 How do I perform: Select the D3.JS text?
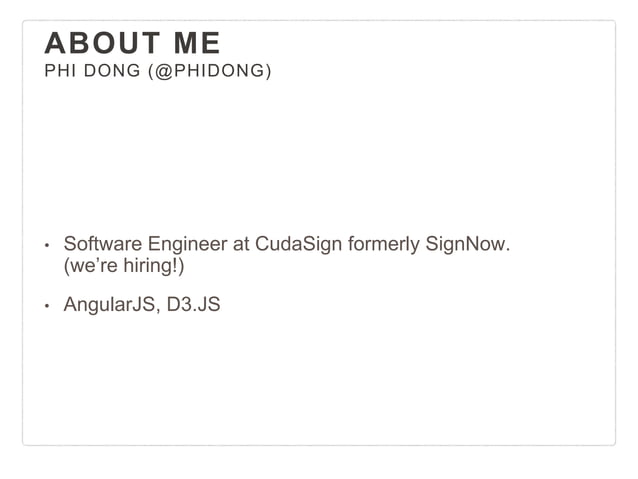194,304
